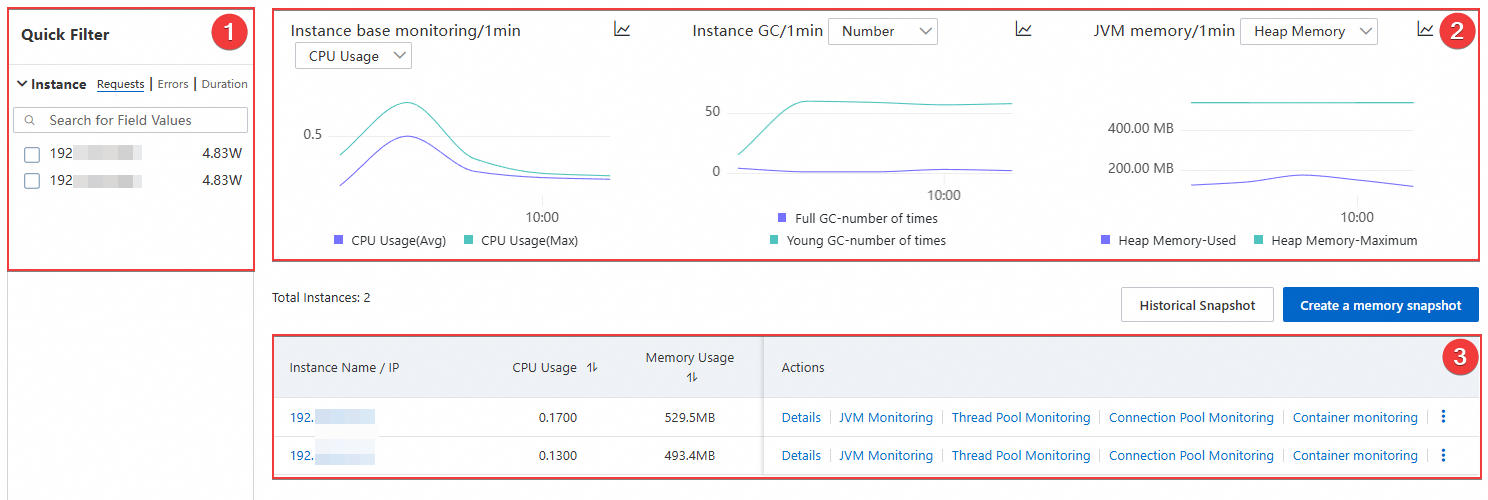This screenshot has width=1488, height=500.
Task: Open the CPU Usage metric dropdown
Action: [353, 56]
